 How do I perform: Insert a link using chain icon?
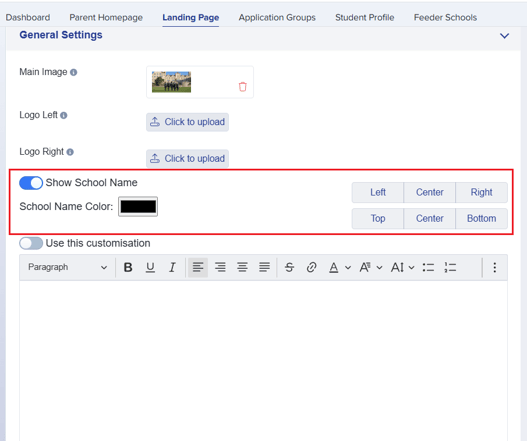(311, 268)
